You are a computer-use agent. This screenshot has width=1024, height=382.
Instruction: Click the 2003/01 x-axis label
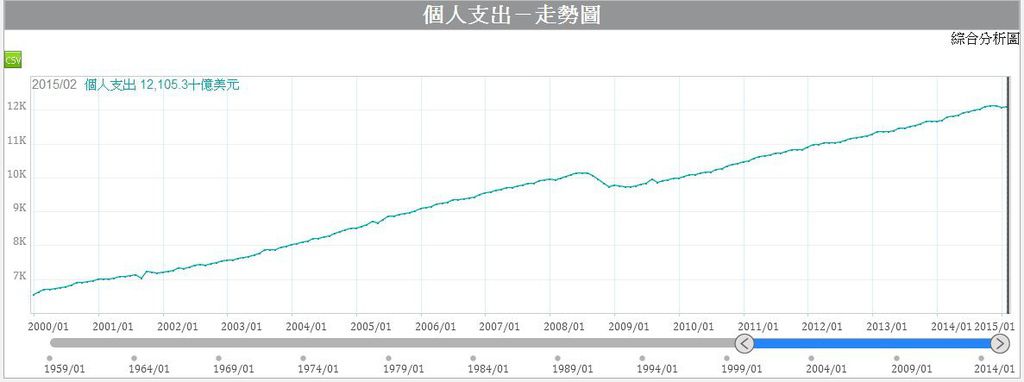(x=242, y=326)
